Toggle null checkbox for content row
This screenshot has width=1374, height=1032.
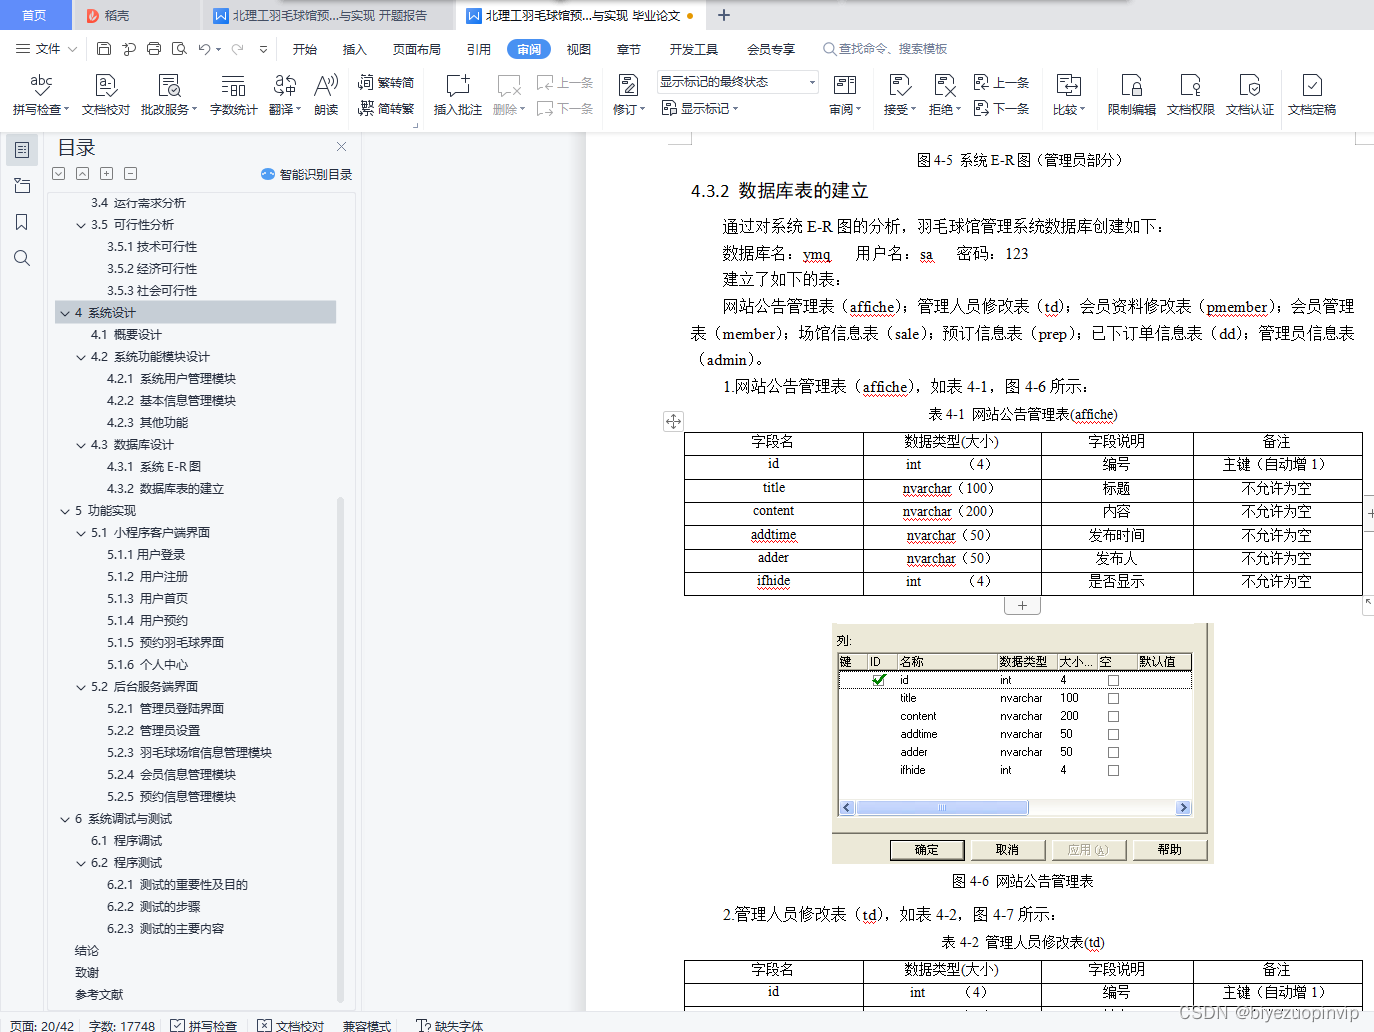coord(1113,716)
